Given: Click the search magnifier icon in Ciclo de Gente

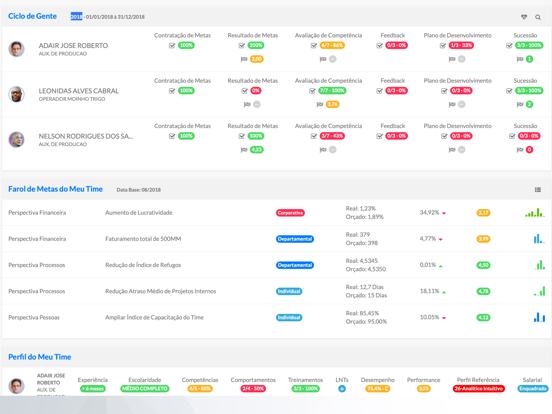Looking at the screenshot, I should [538, 17].
